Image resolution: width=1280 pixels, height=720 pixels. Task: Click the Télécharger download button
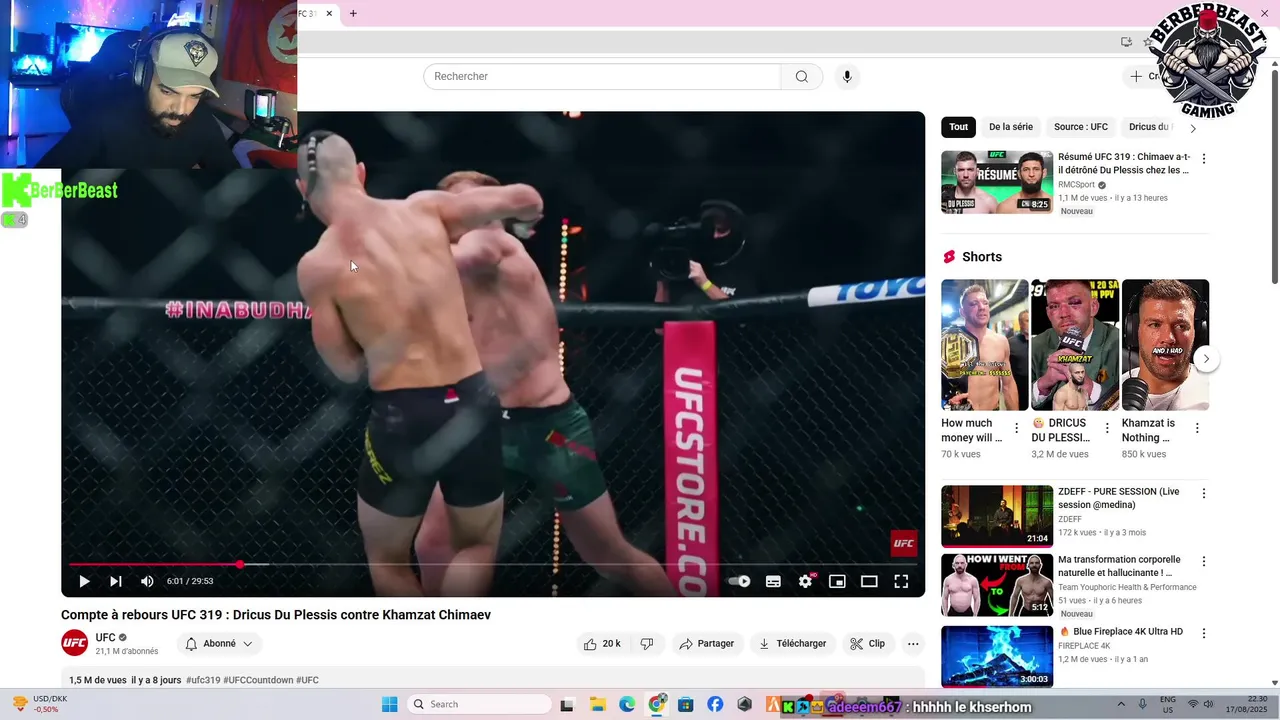point(793,644)
